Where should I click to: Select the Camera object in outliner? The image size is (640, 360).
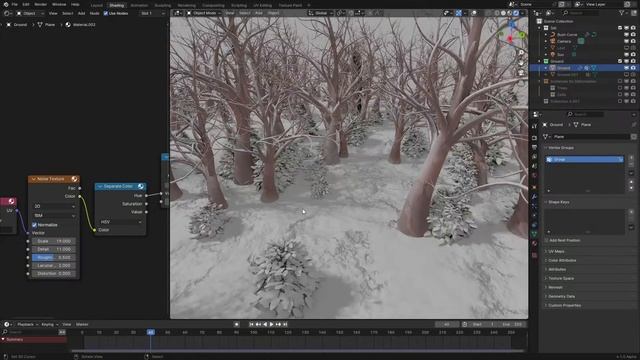(564, 41)
